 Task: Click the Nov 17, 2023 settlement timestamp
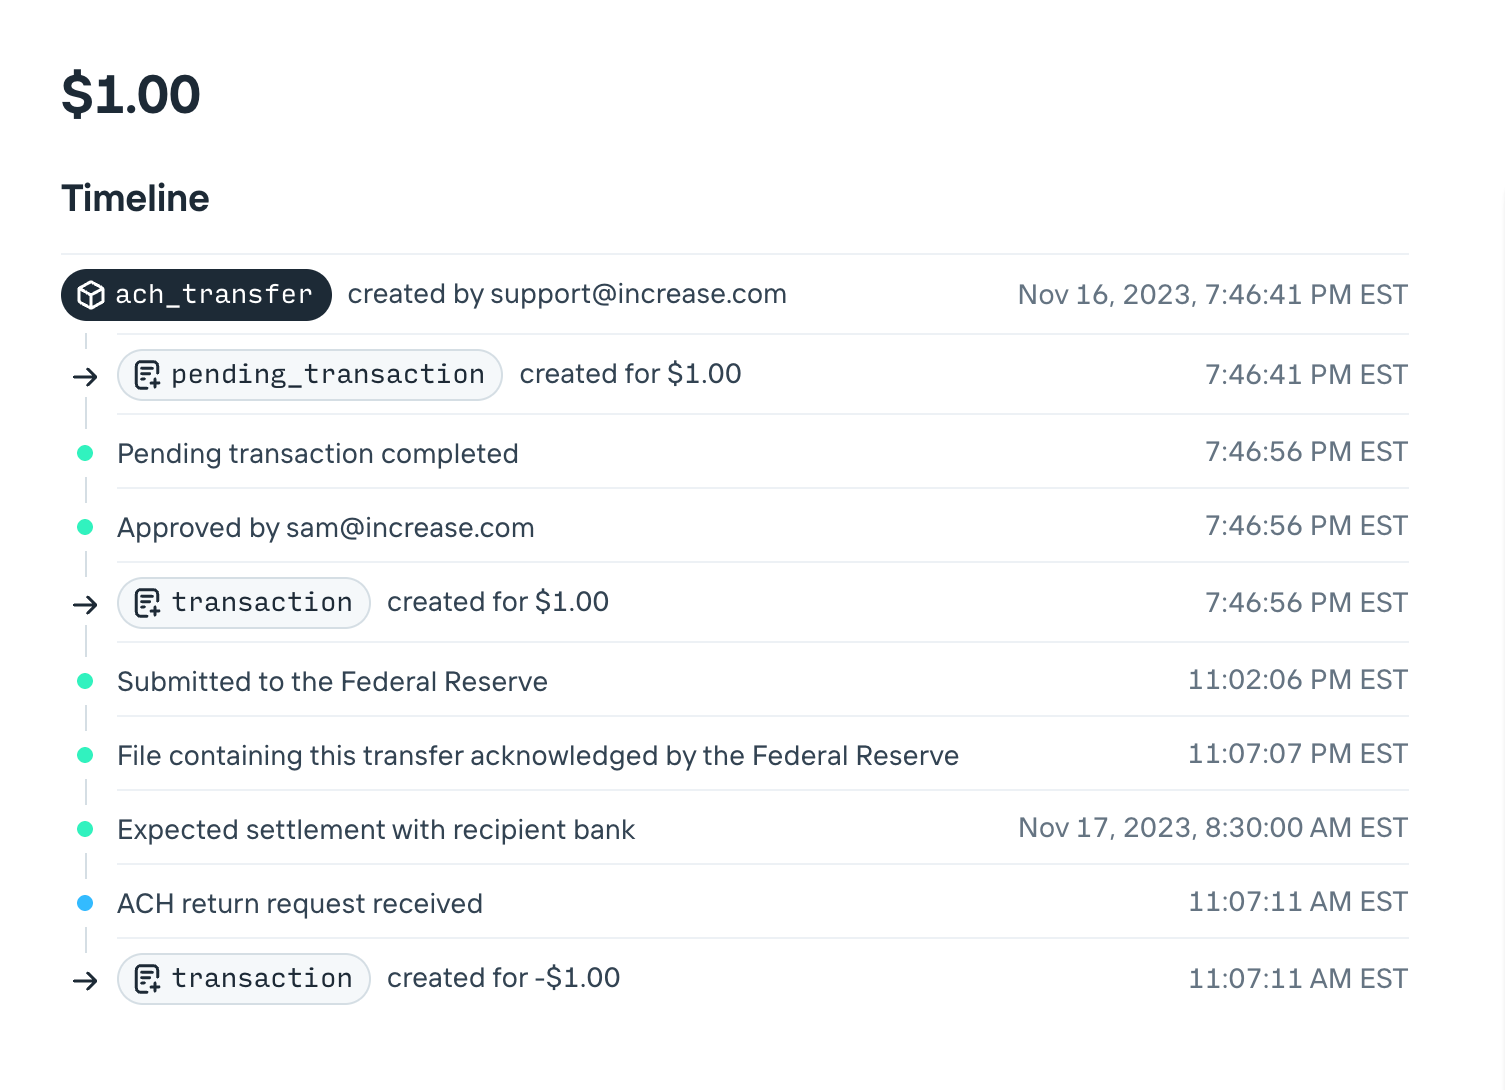1212,828
